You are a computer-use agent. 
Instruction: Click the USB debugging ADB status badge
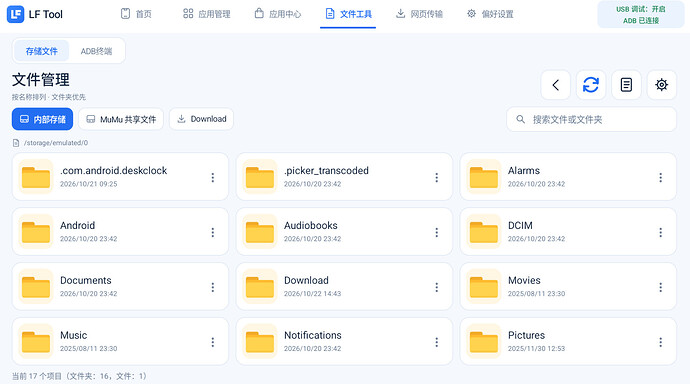[641, 15]
